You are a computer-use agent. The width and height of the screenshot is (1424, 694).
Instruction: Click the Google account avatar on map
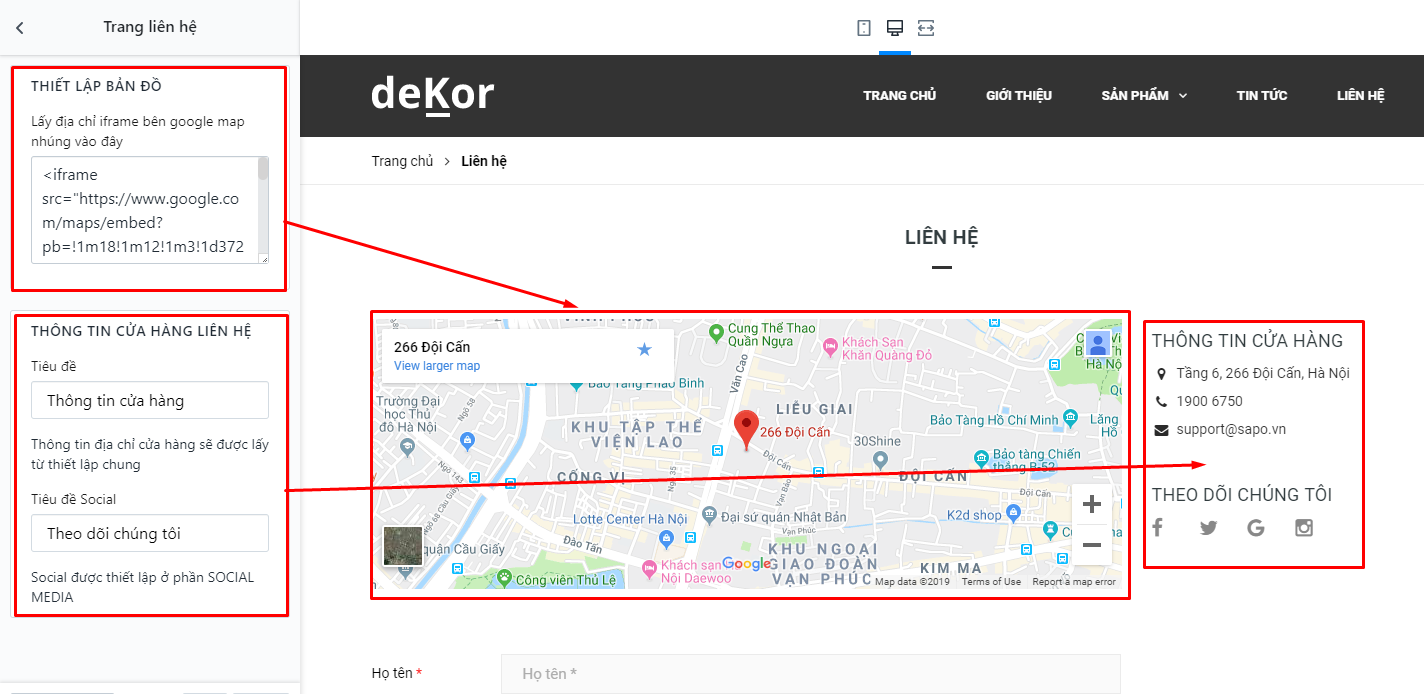[1097, 344]
